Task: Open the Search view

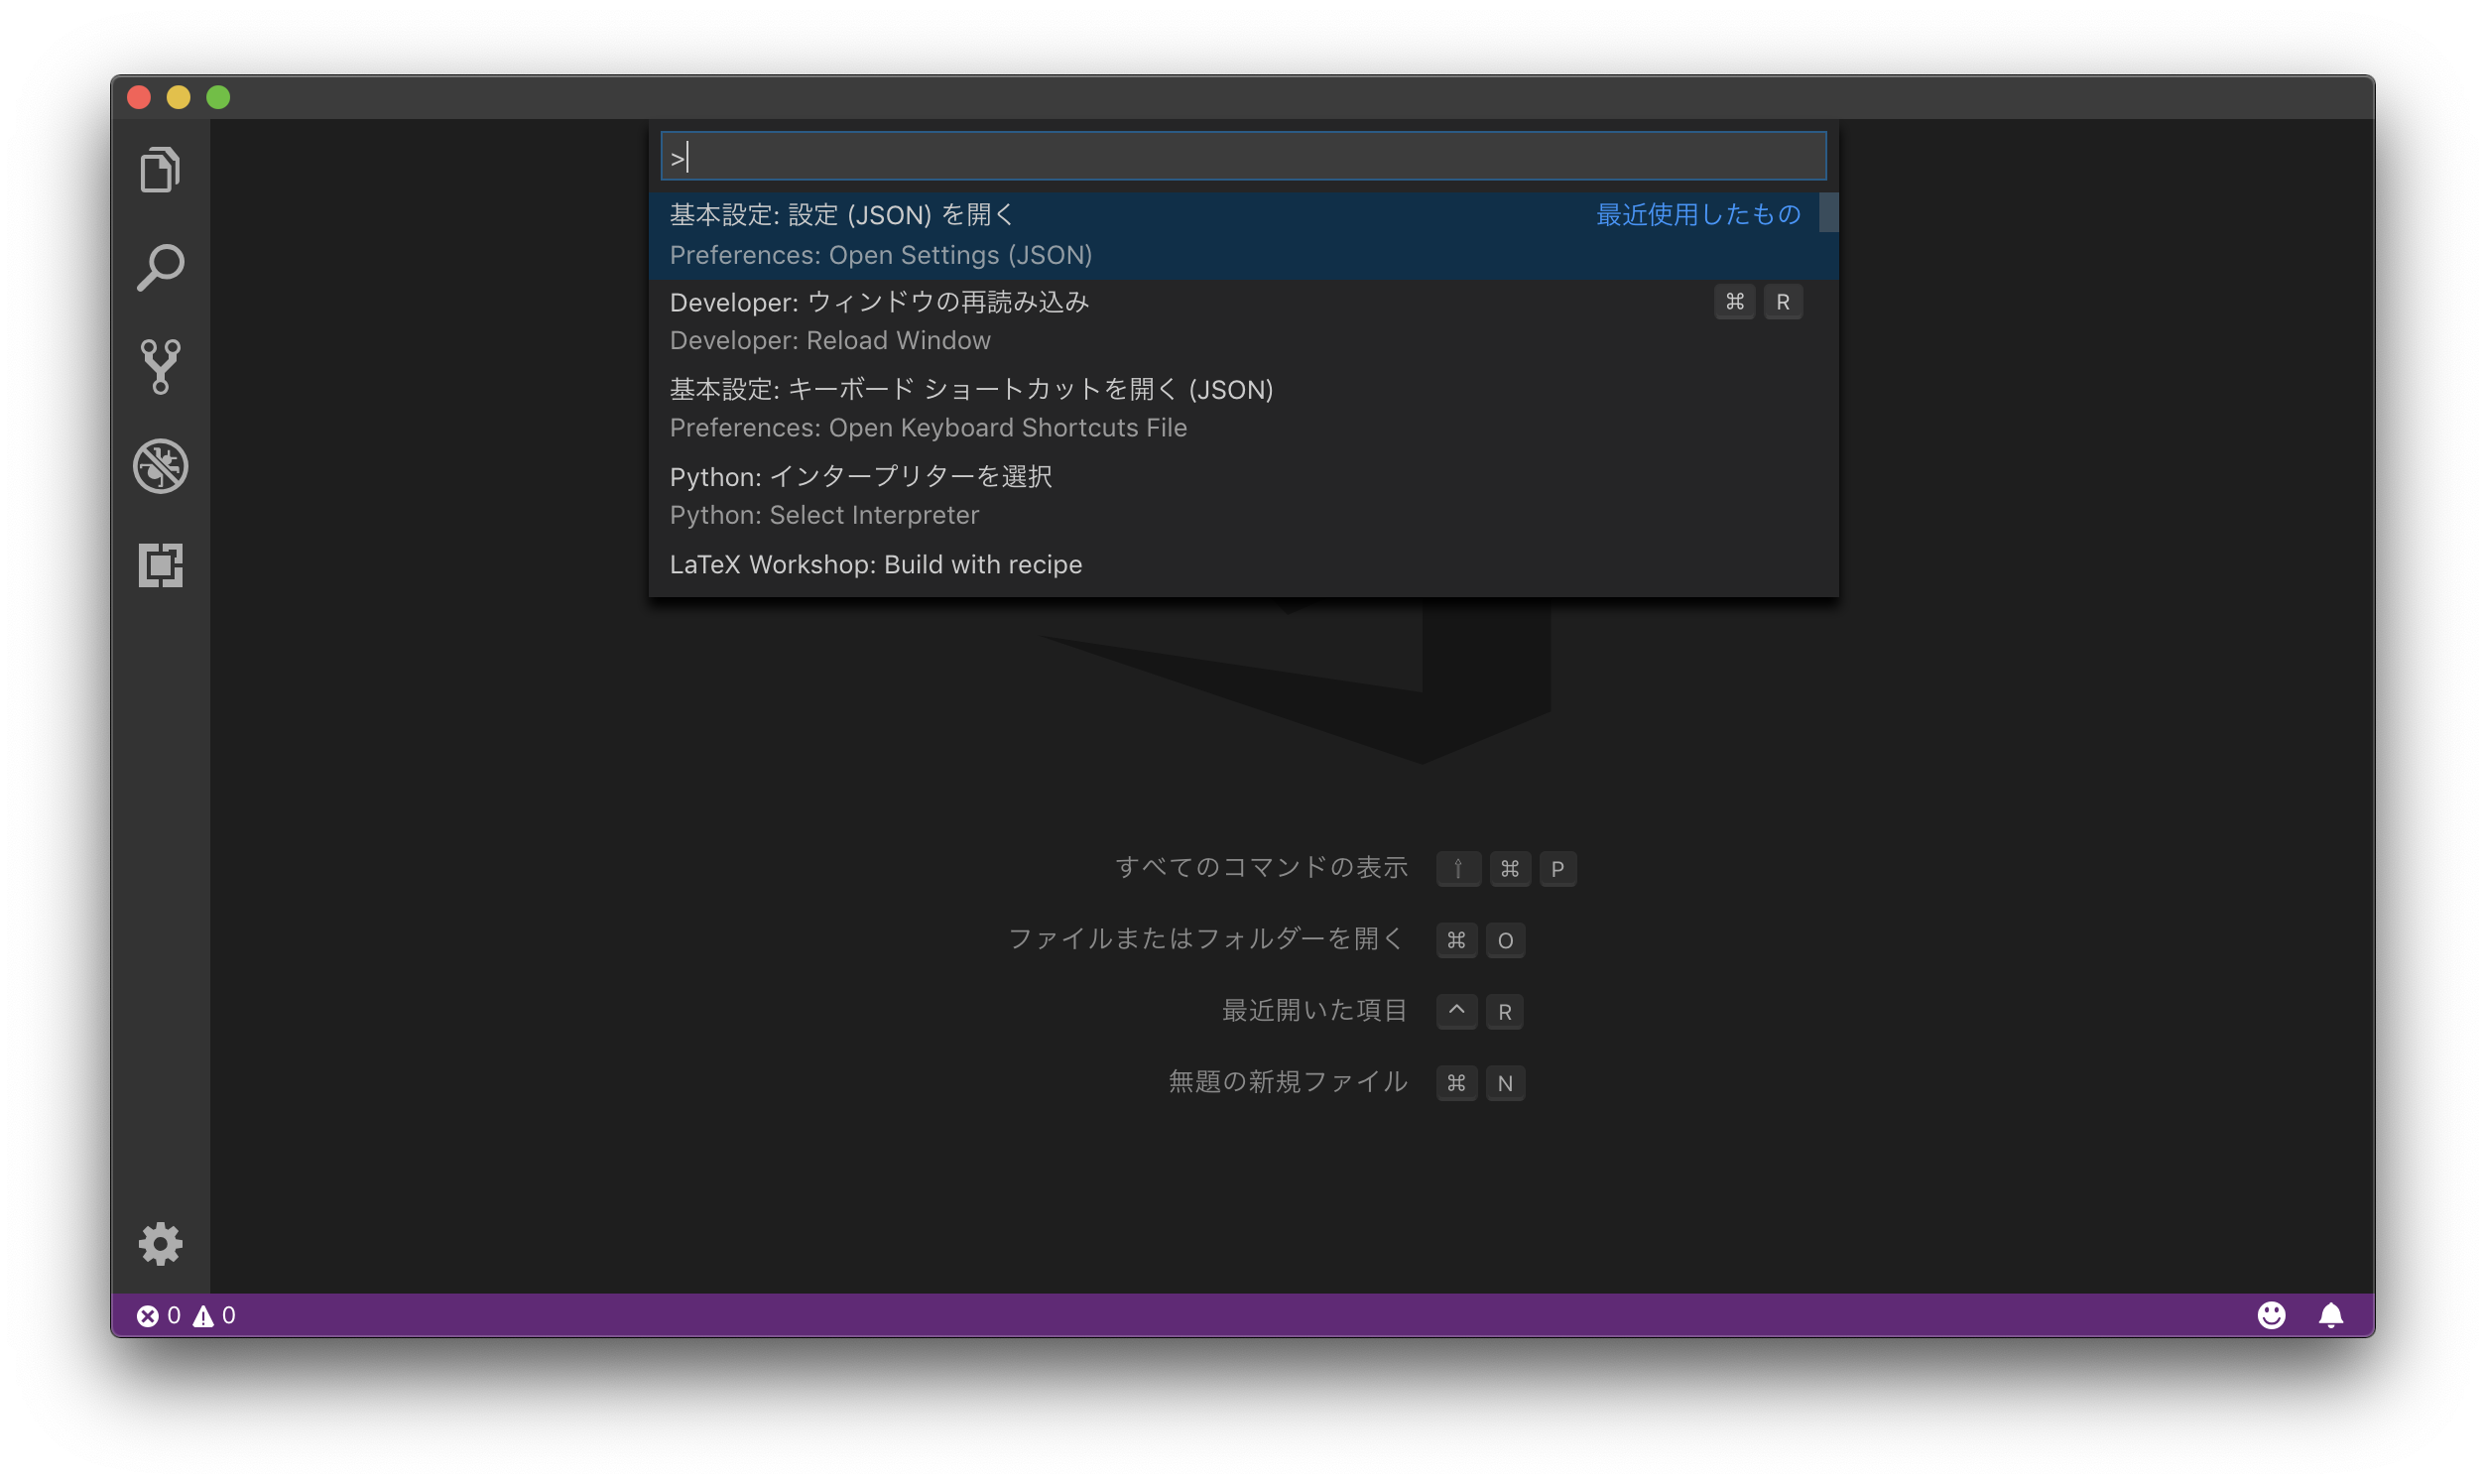Action: point(160,266)
